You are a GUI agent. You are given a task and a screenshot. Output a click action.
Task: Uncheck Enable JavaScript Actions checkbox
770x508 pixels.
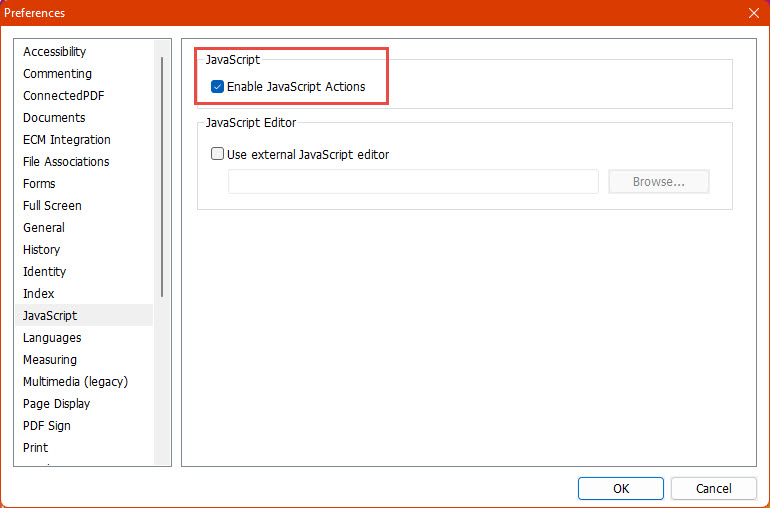coord(217,87)
